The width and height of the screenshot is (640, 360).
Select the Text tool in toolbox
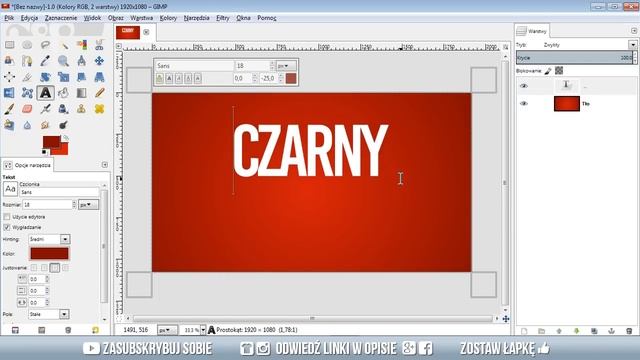[45, 93]
